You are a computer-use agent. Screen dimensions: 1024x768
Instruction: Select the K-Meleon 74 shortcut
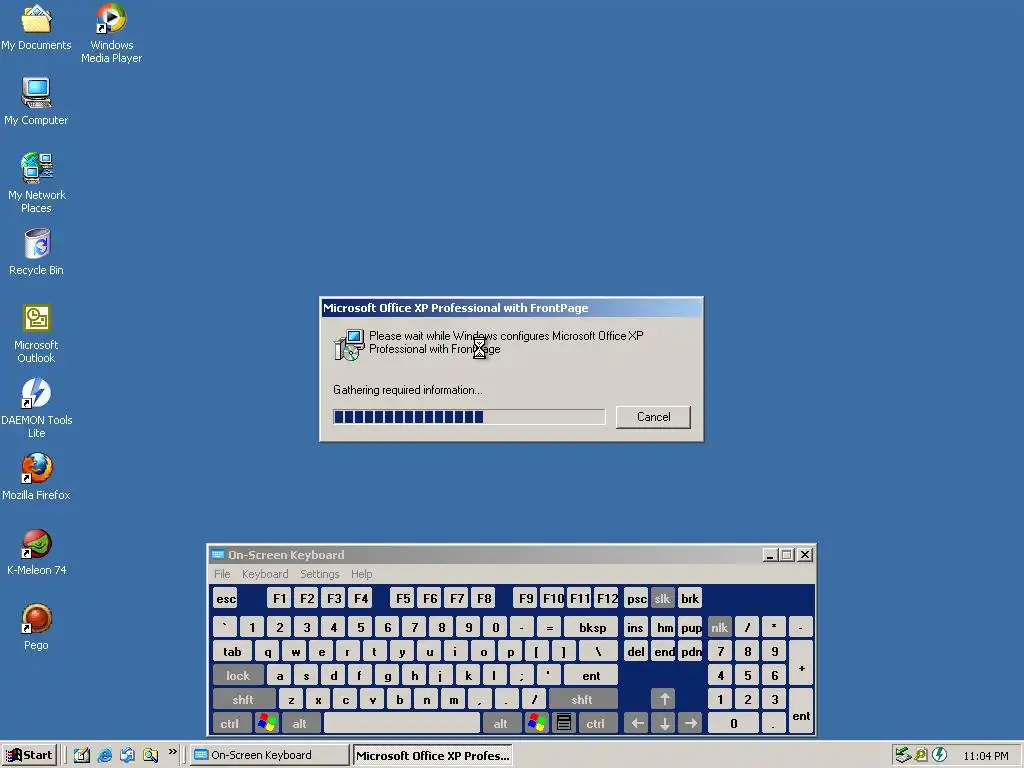(x=36, y=552)
